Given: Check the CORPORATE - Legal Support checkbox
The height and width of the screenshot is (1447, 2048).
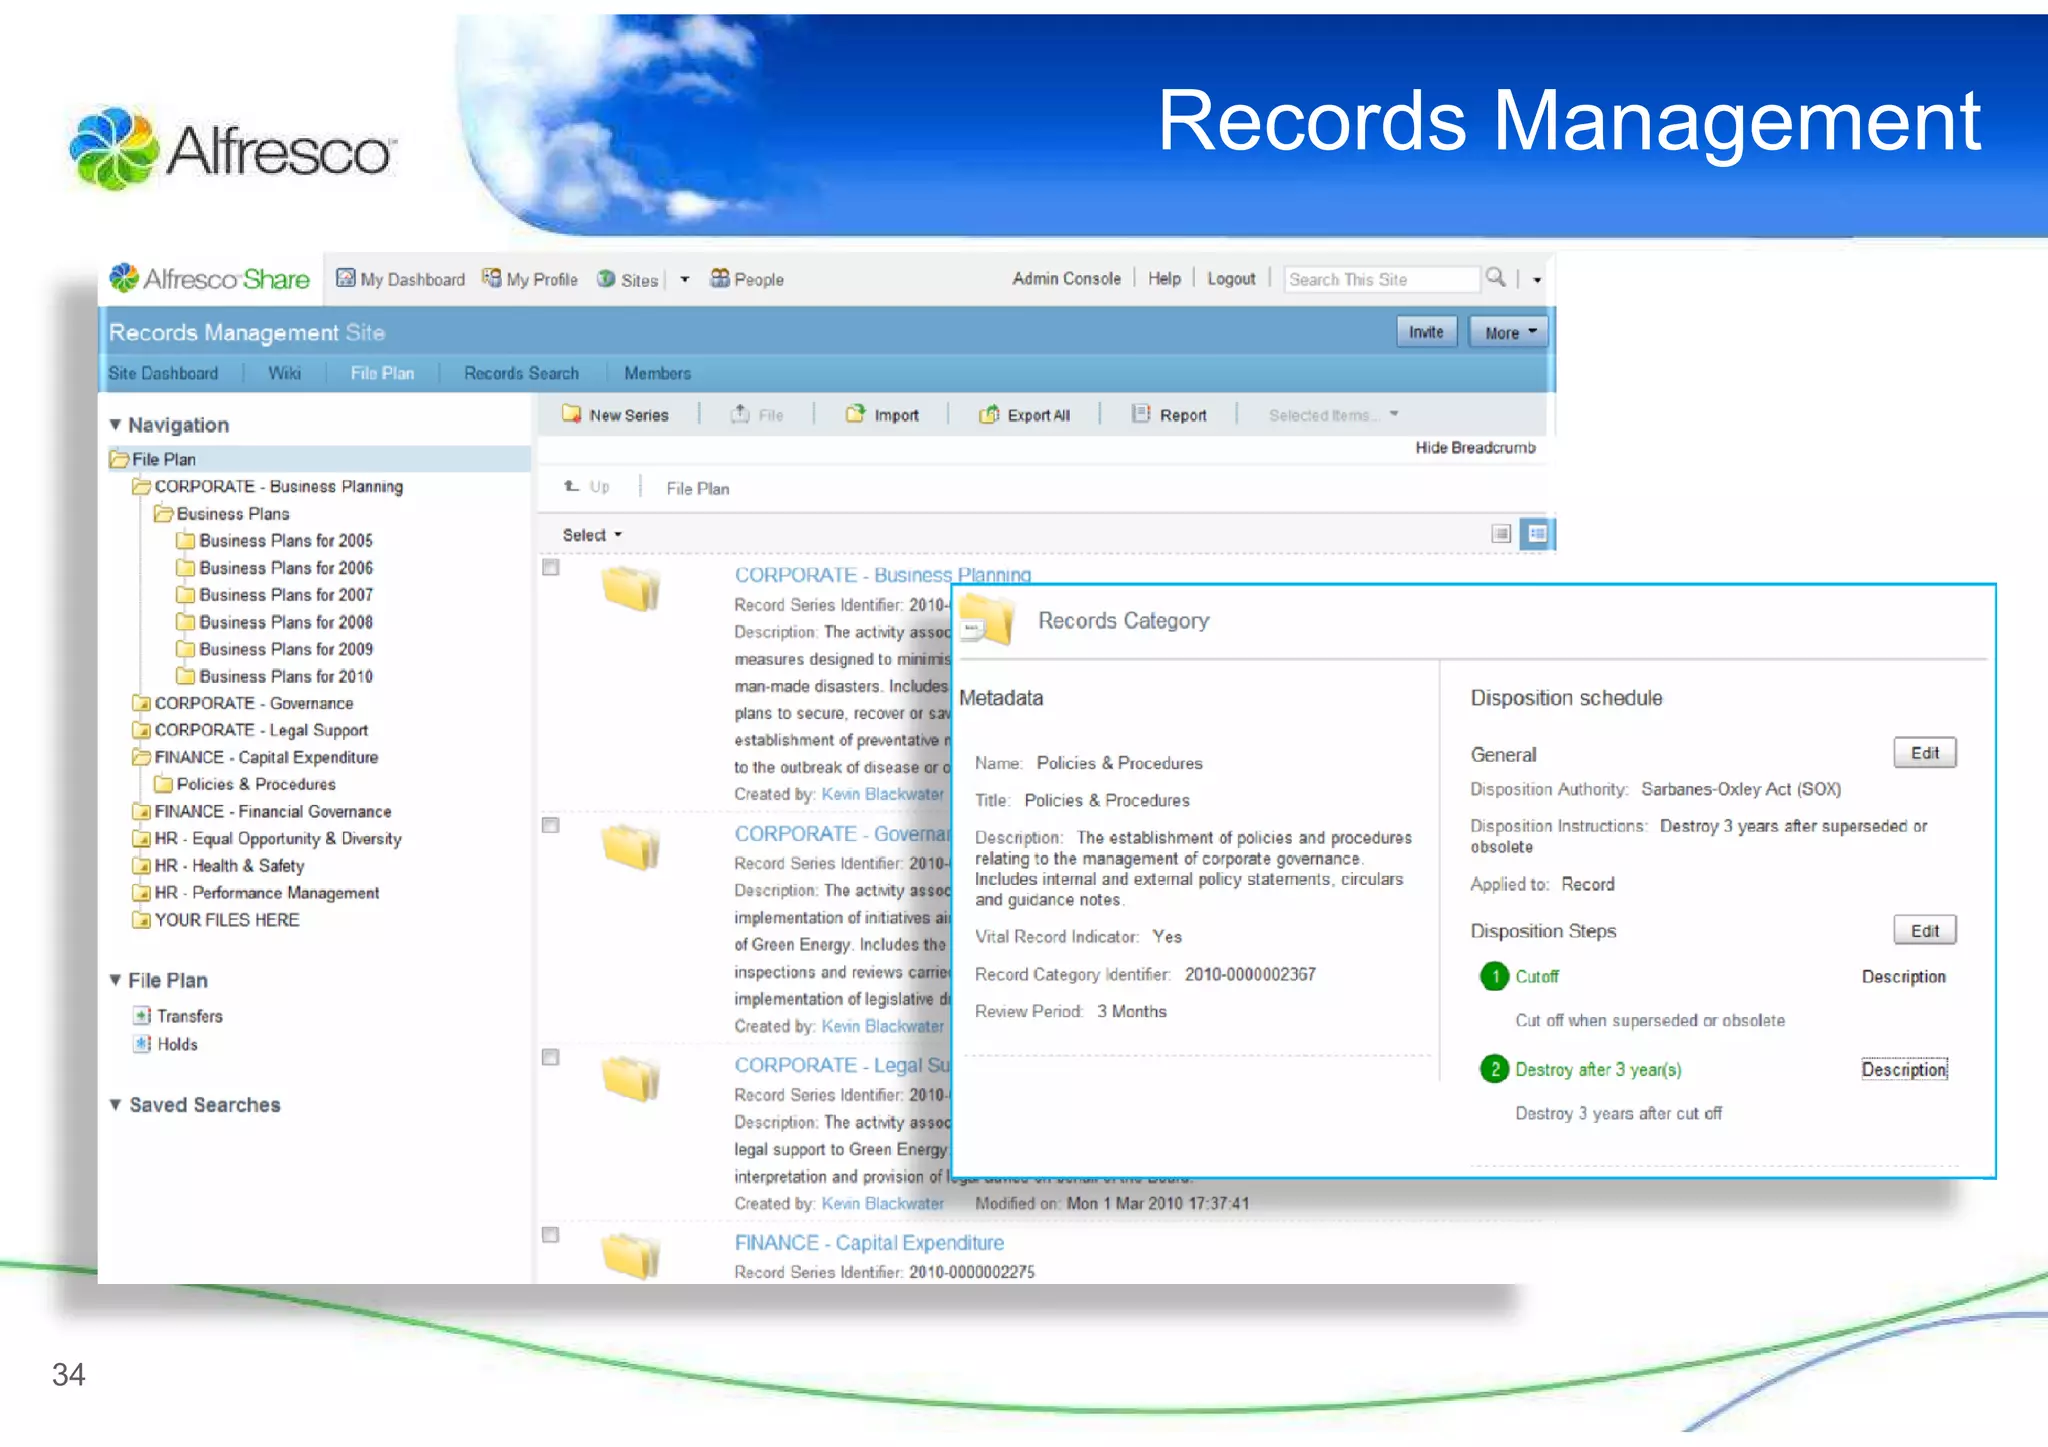Looking at the screenshot, I should [551, 1057].
